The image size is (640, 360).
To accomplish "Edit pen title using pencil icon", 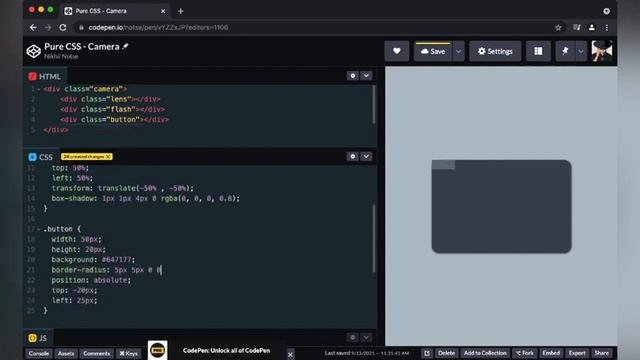I will pyautogui.click(x=125, y=47).
